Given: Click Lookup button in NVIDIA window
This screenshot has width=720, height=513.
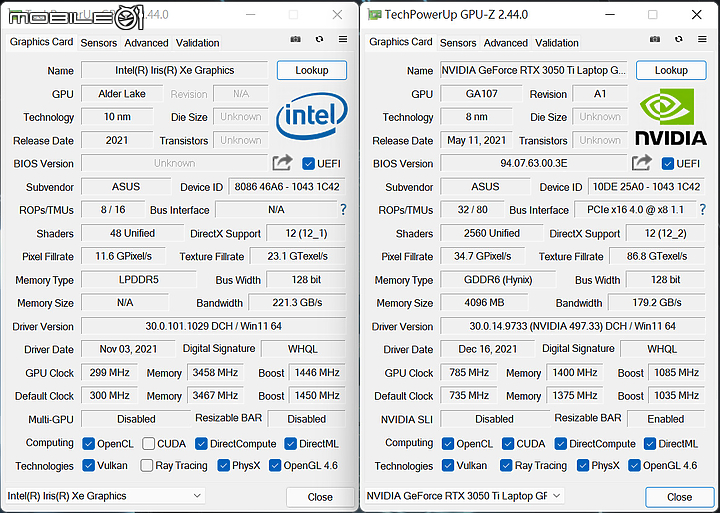Looking at the screenshot, I should 671,70.
